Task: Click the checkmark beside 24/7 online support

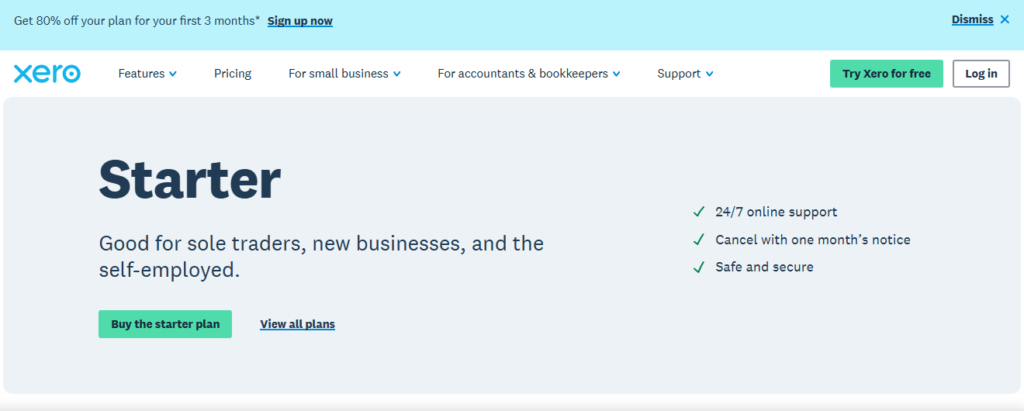Action: point(699,212)
